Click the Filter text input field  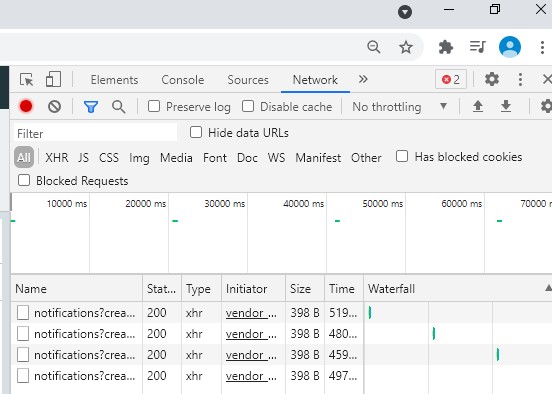(x=95, y=133)
